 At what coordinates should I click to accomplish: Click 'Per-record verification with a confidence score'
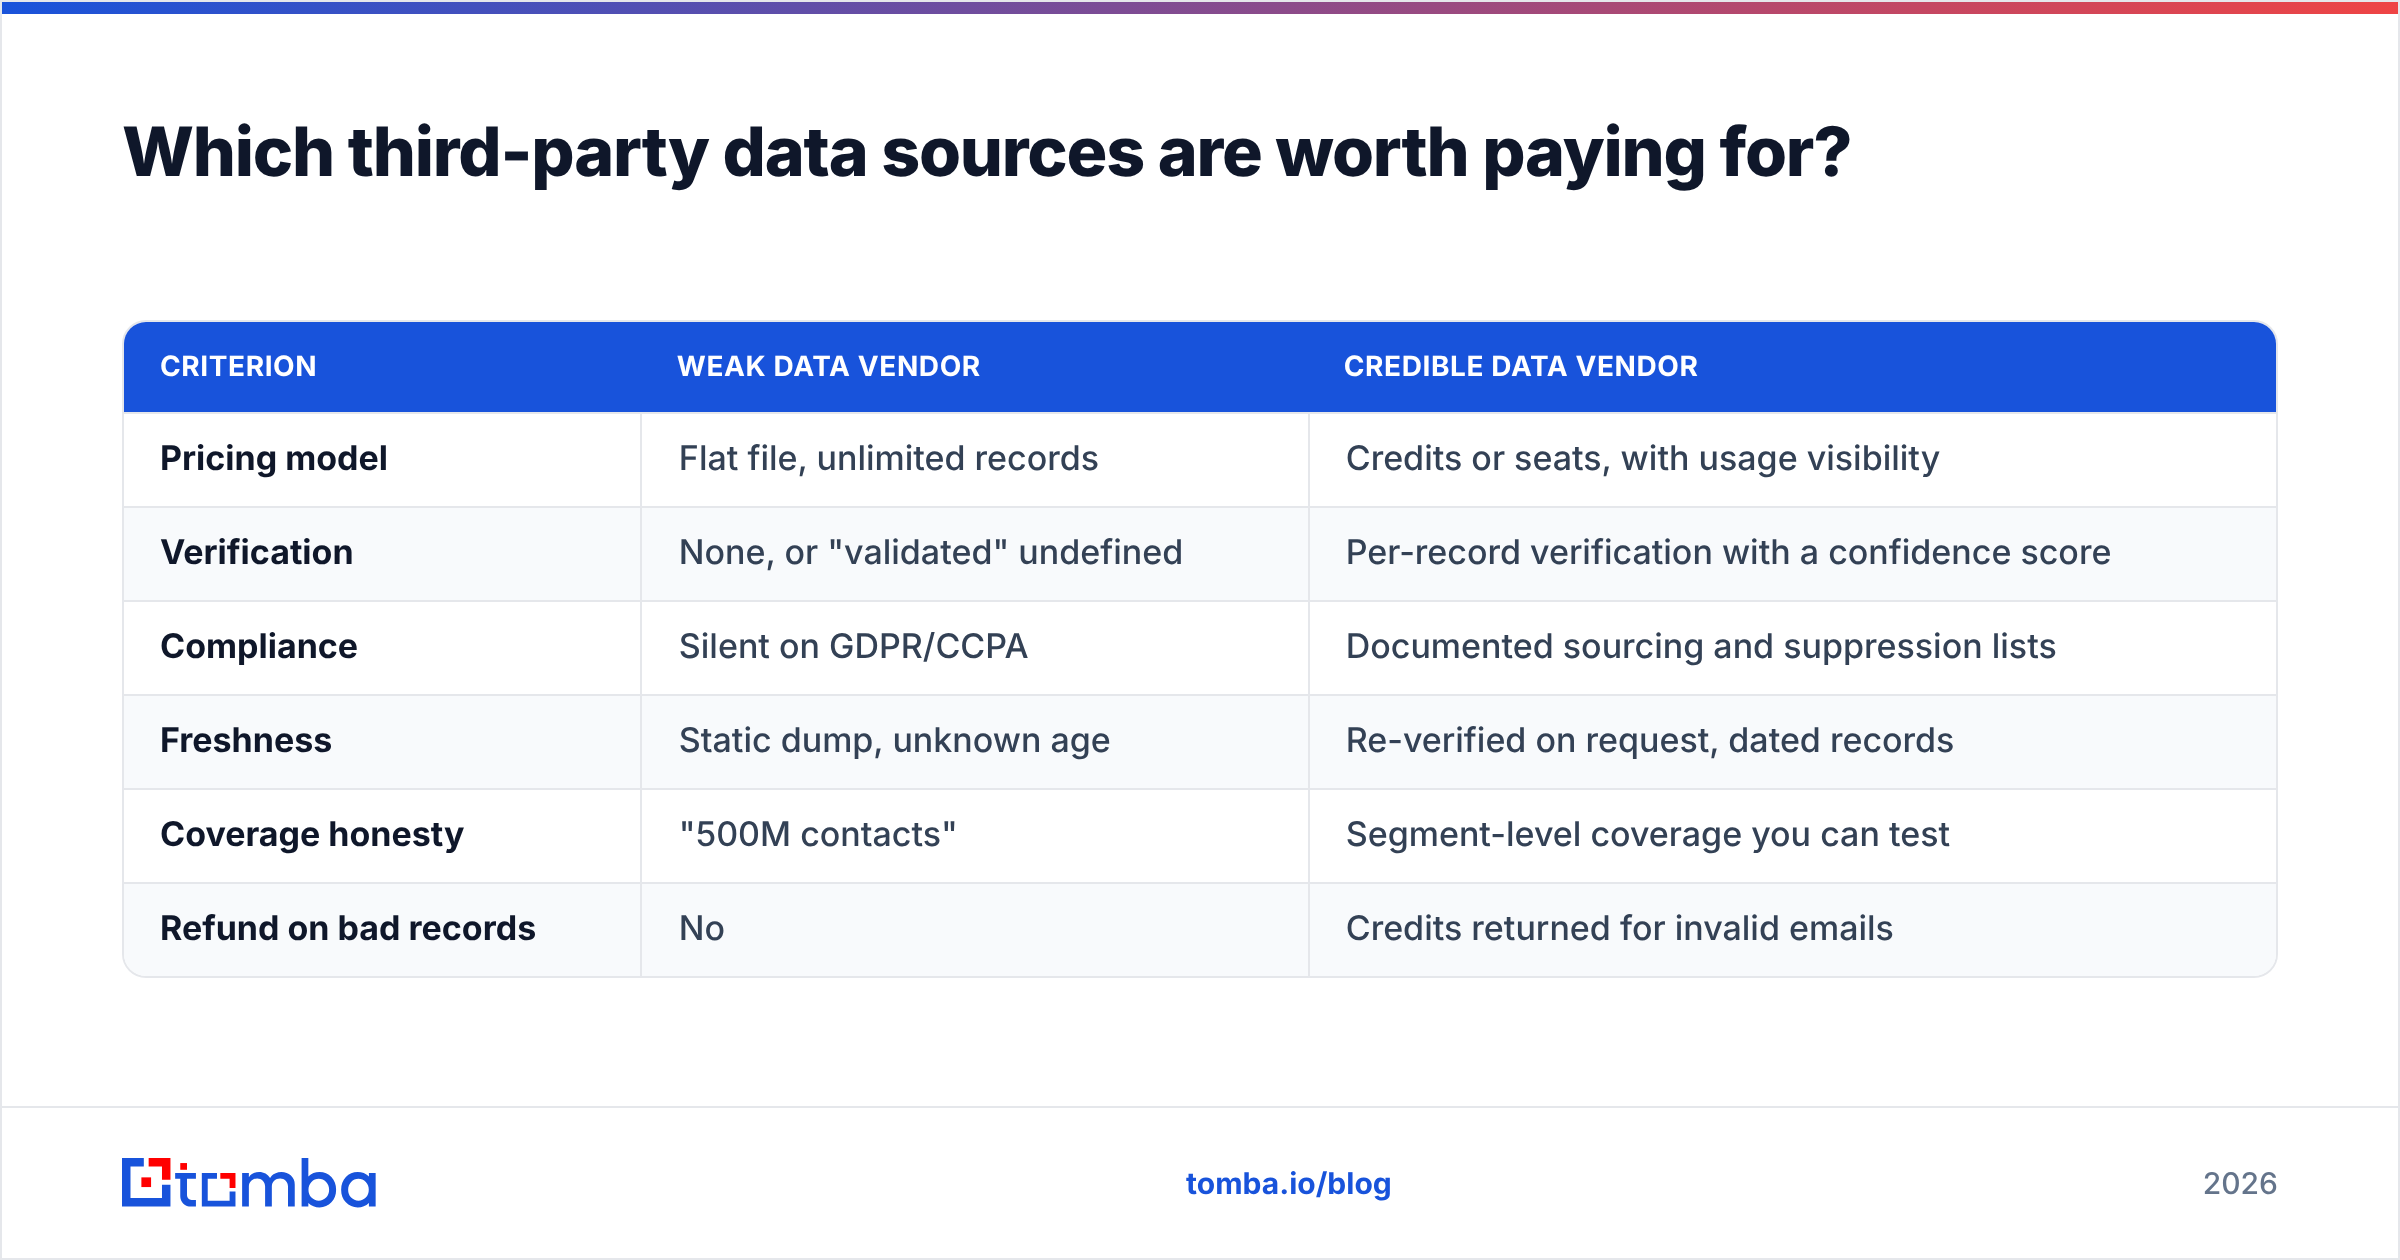tap(1728, 552)
